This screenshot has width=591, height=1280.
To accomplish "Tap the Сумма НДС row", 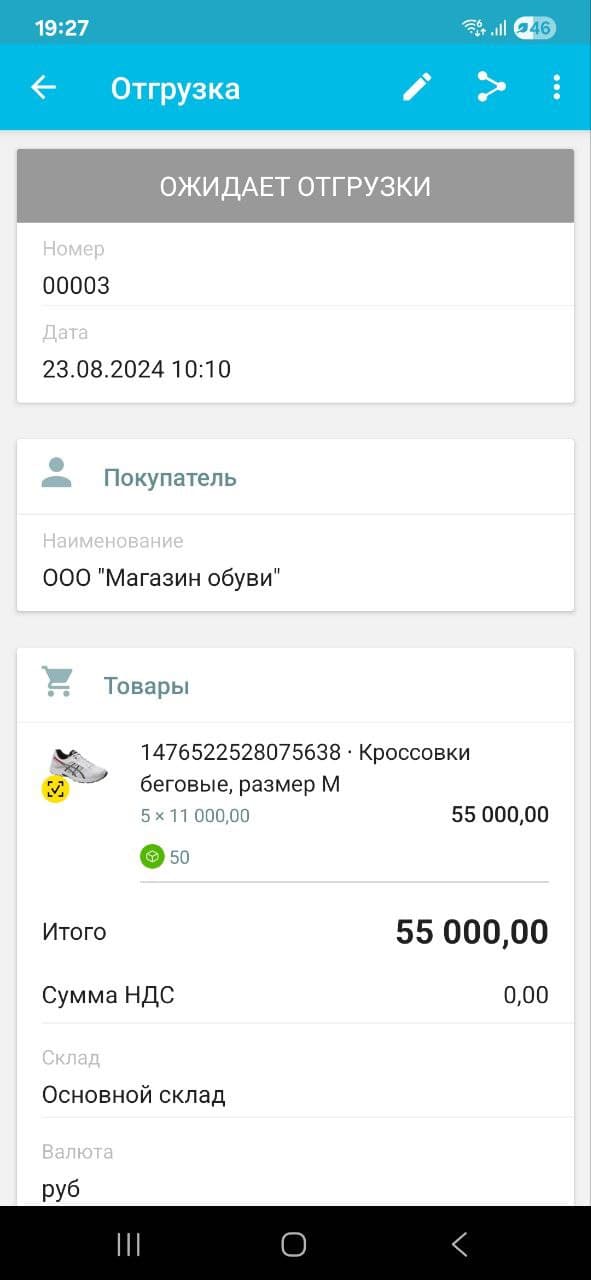I will [295, 994].
